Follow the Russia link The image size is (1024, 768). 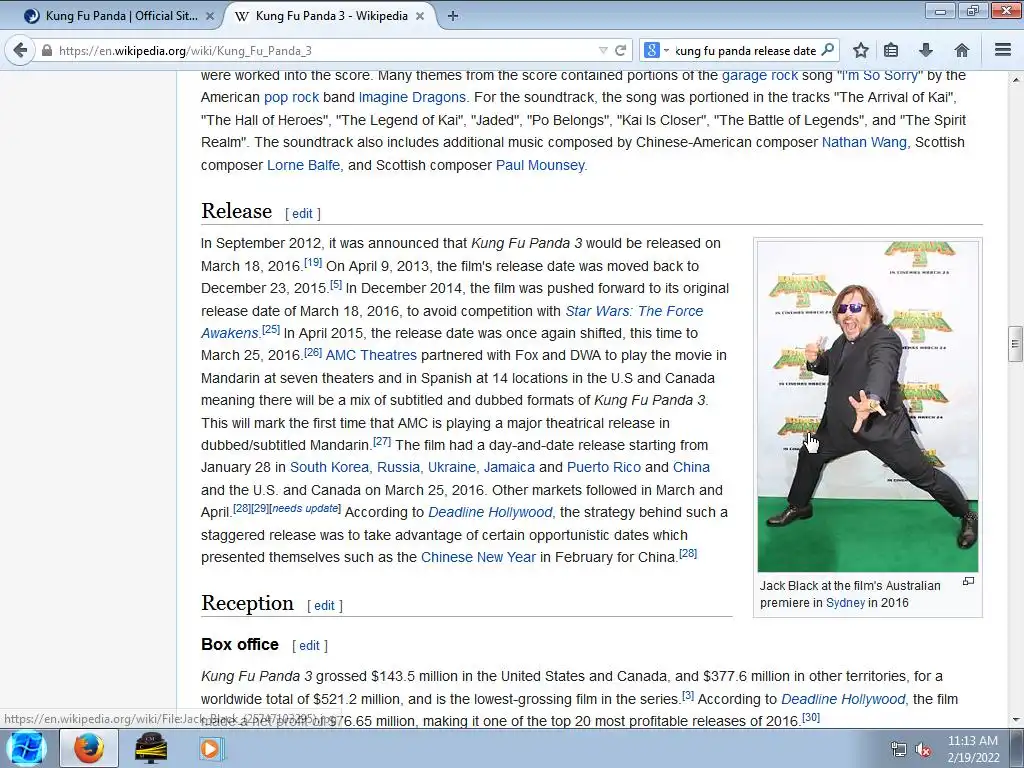tap(398, 468)
